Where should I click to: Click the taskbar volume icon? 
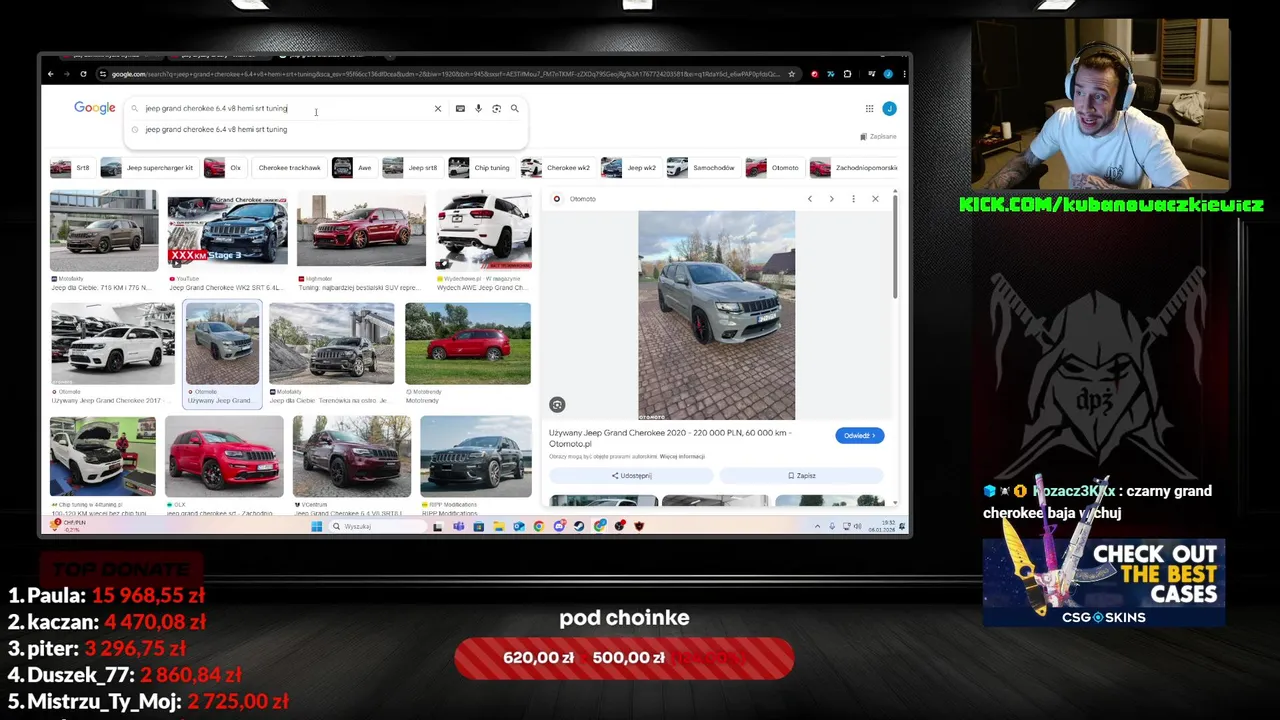(x=858, y=526)
